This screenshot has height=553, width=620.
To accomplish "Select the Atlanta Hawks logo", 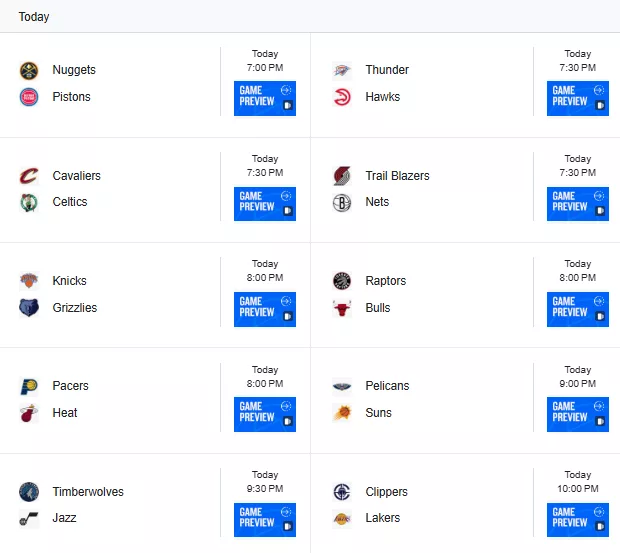I will click(342, 97).
